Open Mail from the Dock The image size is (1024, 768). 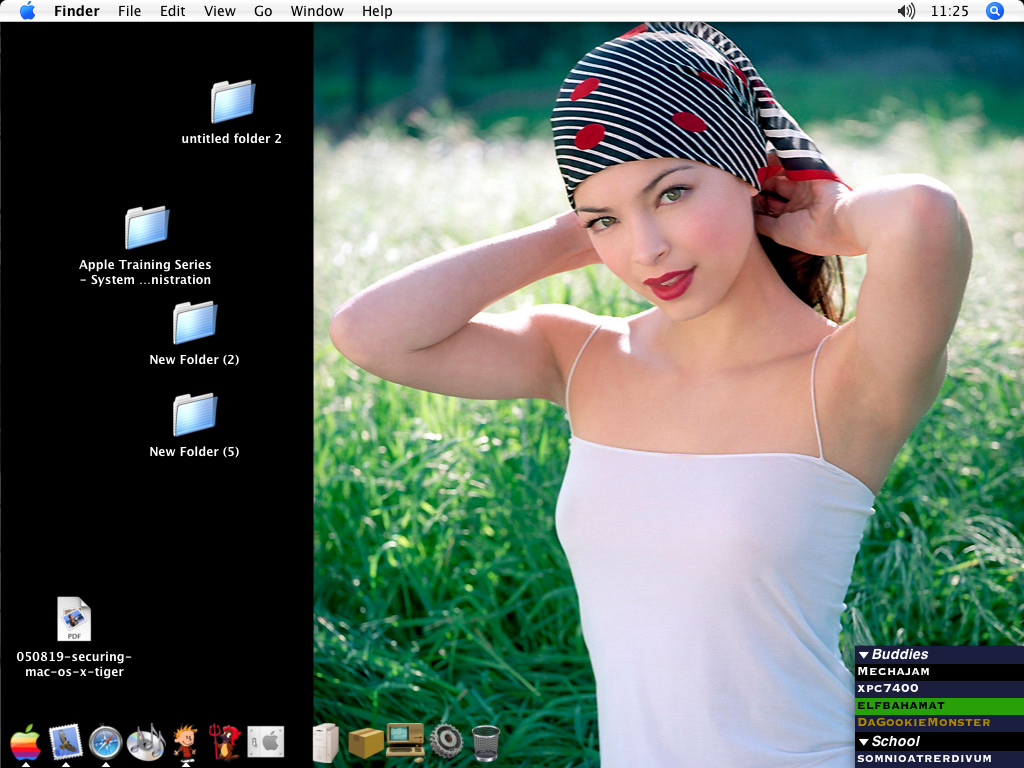[x=65, y=743]
